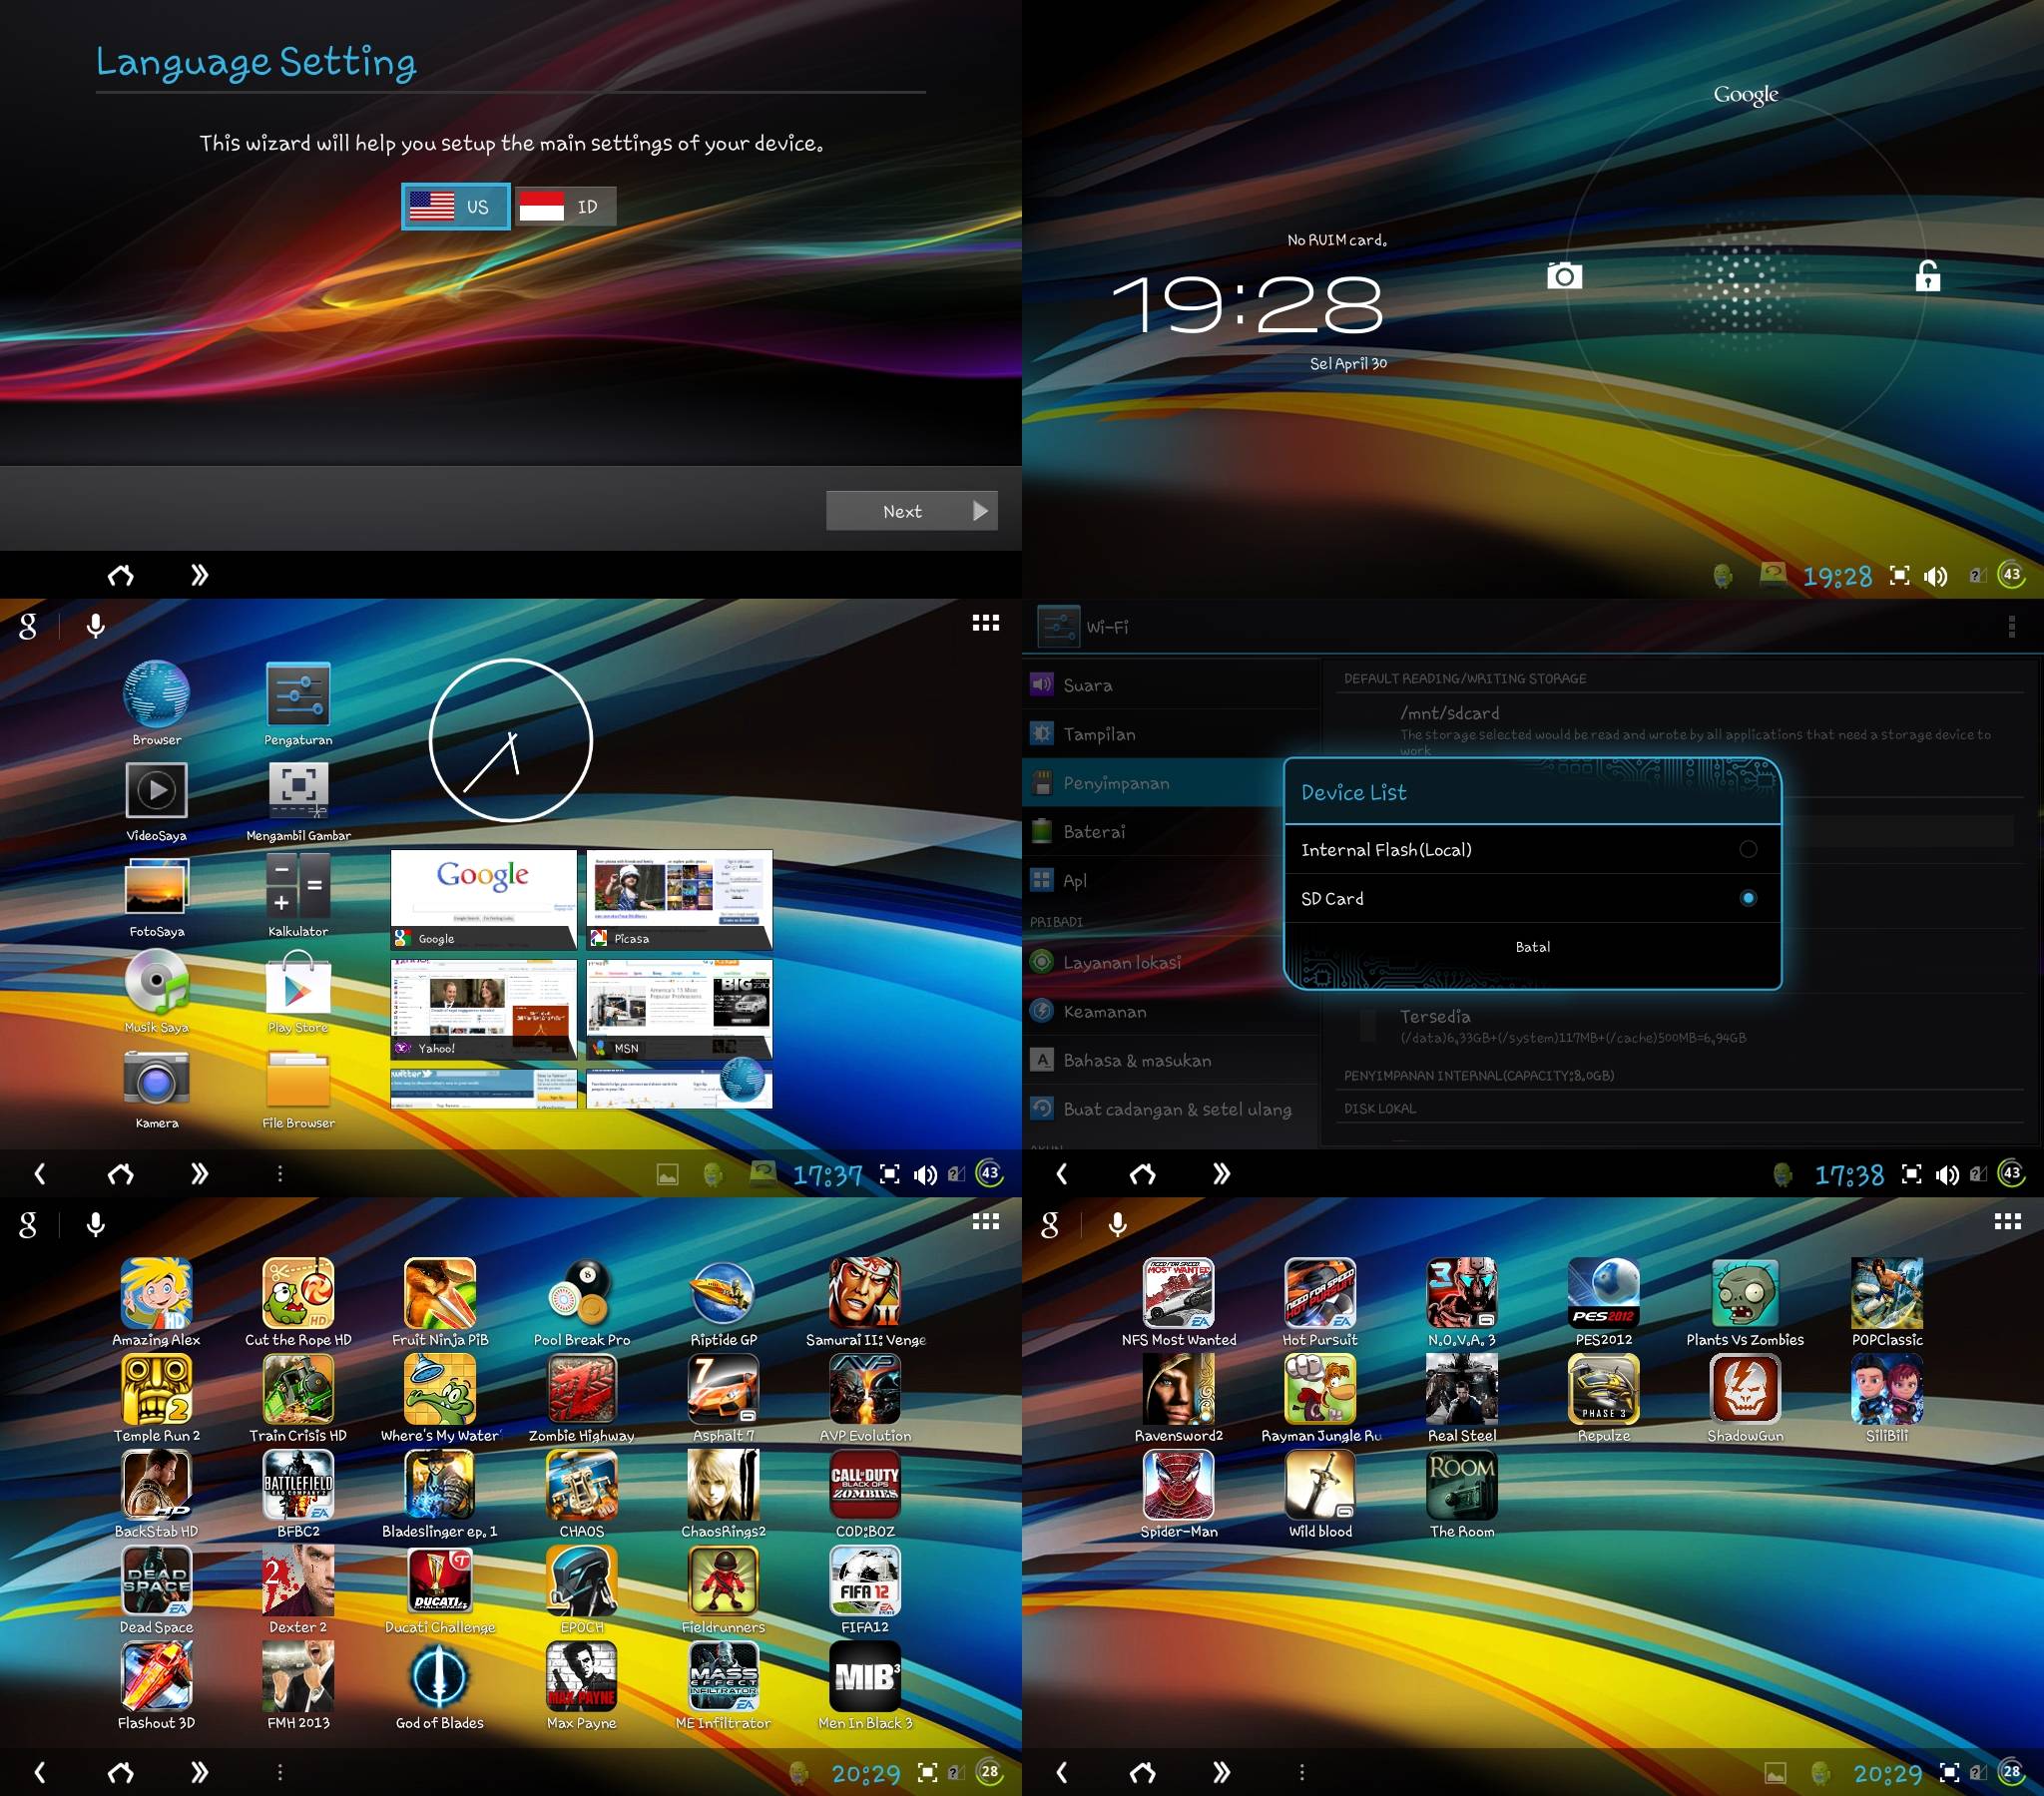Screen dimensions: 2044x1796
Task: Tap the battery 28 indicator beside the Men In Black 3 icon
Action: [988, 1771]
